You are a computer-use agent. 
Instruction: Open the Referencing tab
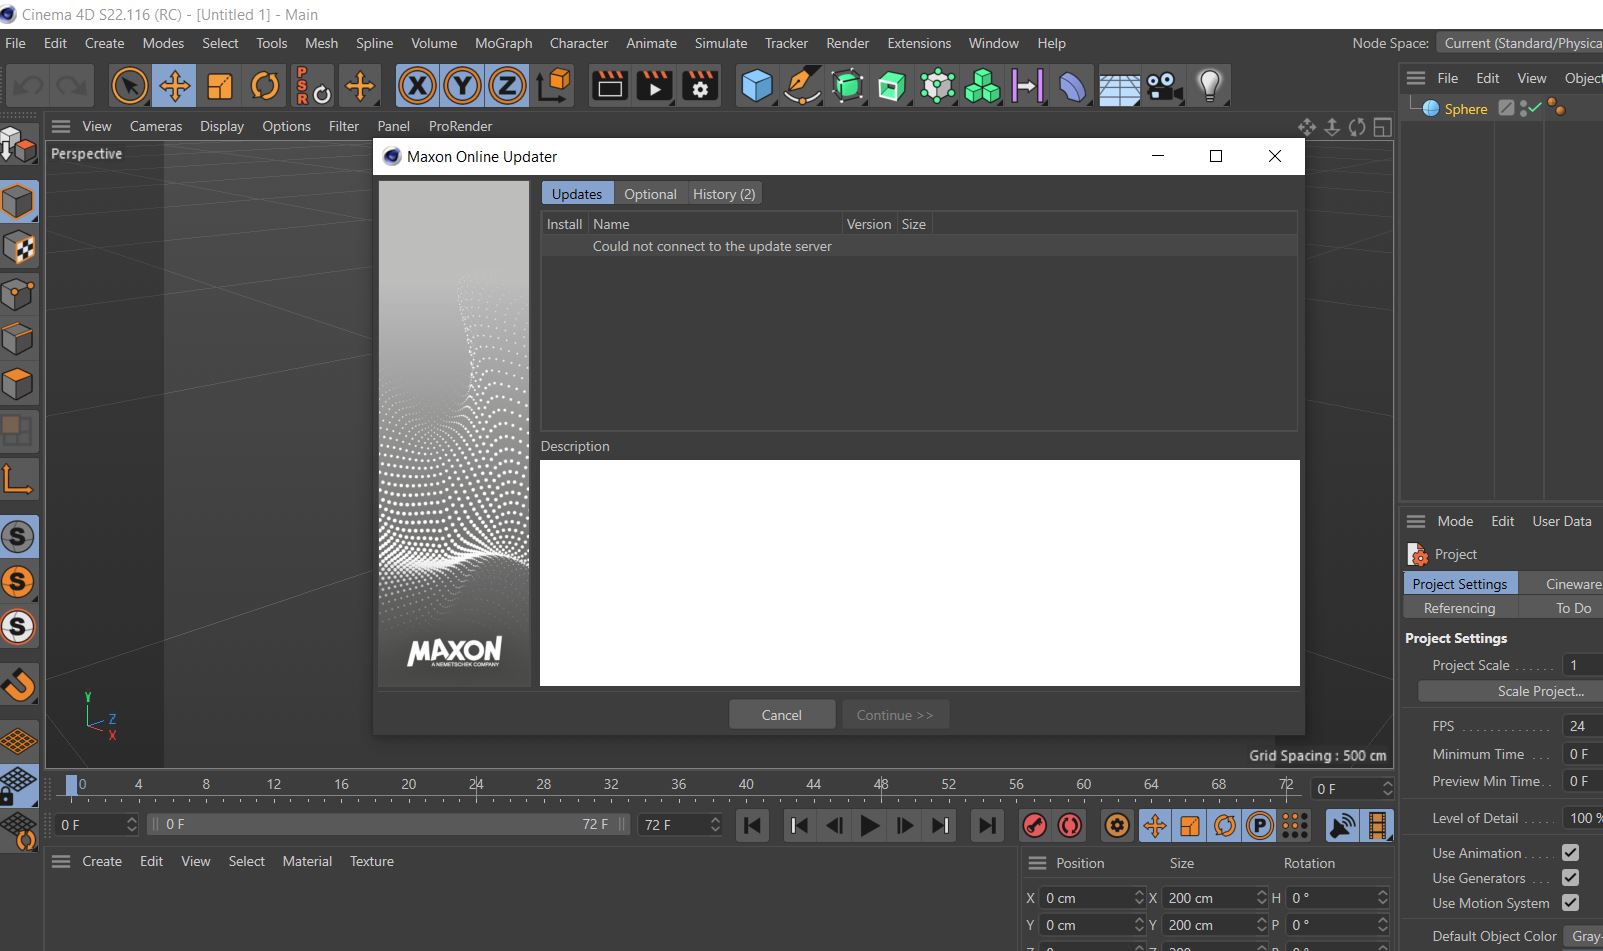click(1460, 608)
